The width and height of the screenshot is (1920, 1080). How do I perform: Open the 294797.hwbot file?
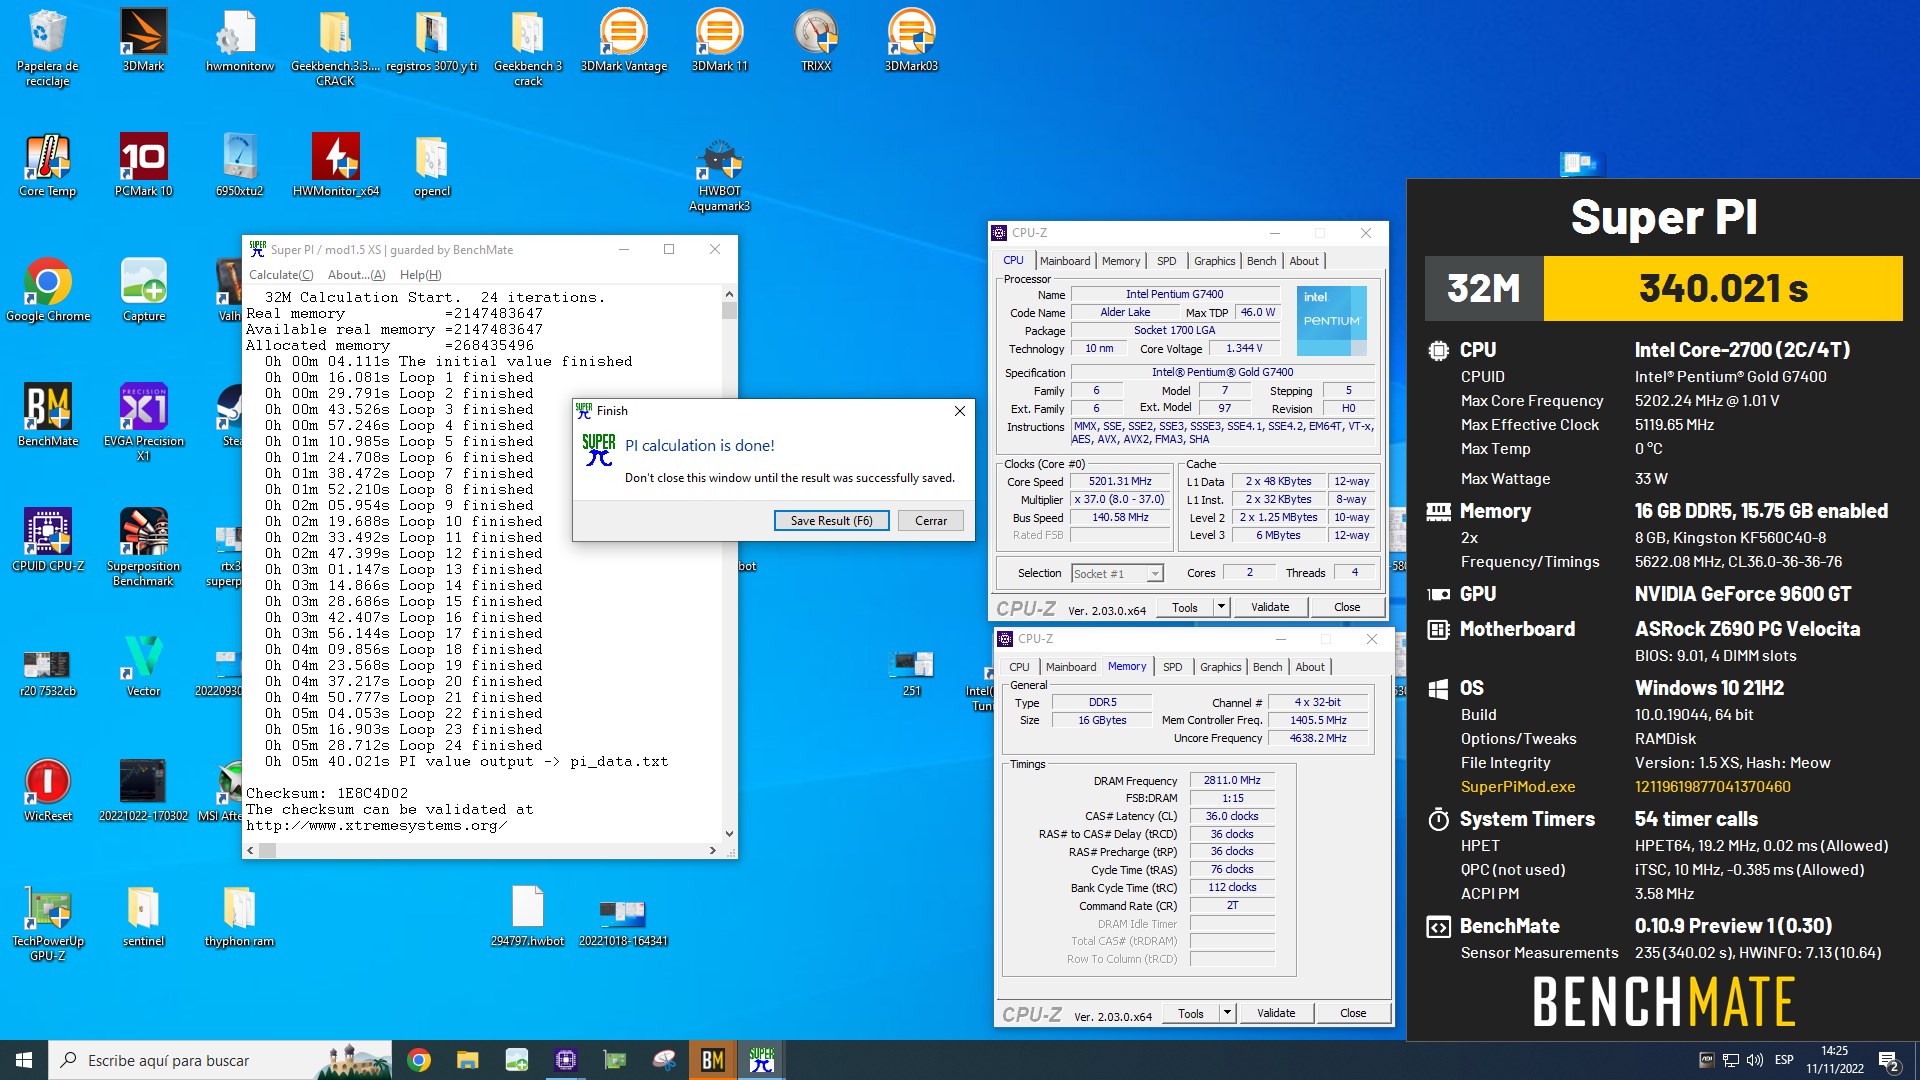coord(528,915)
